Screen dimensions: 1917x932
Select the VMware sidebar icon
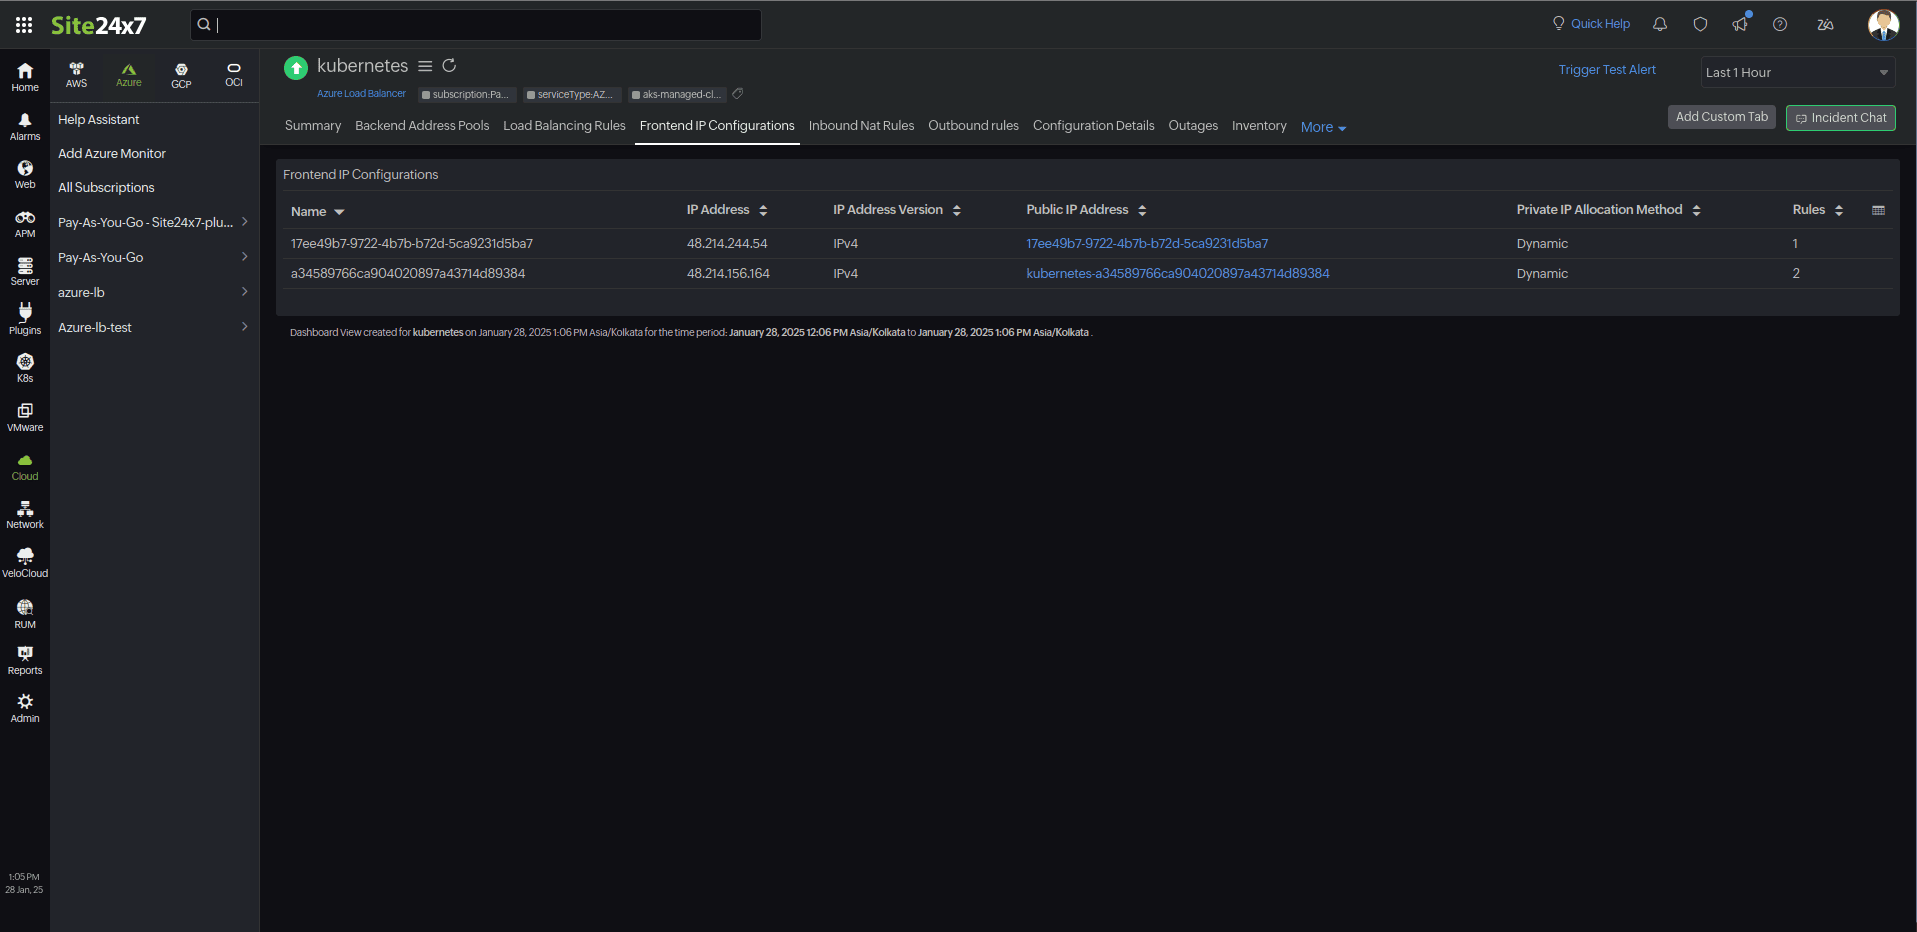point(24,414)
